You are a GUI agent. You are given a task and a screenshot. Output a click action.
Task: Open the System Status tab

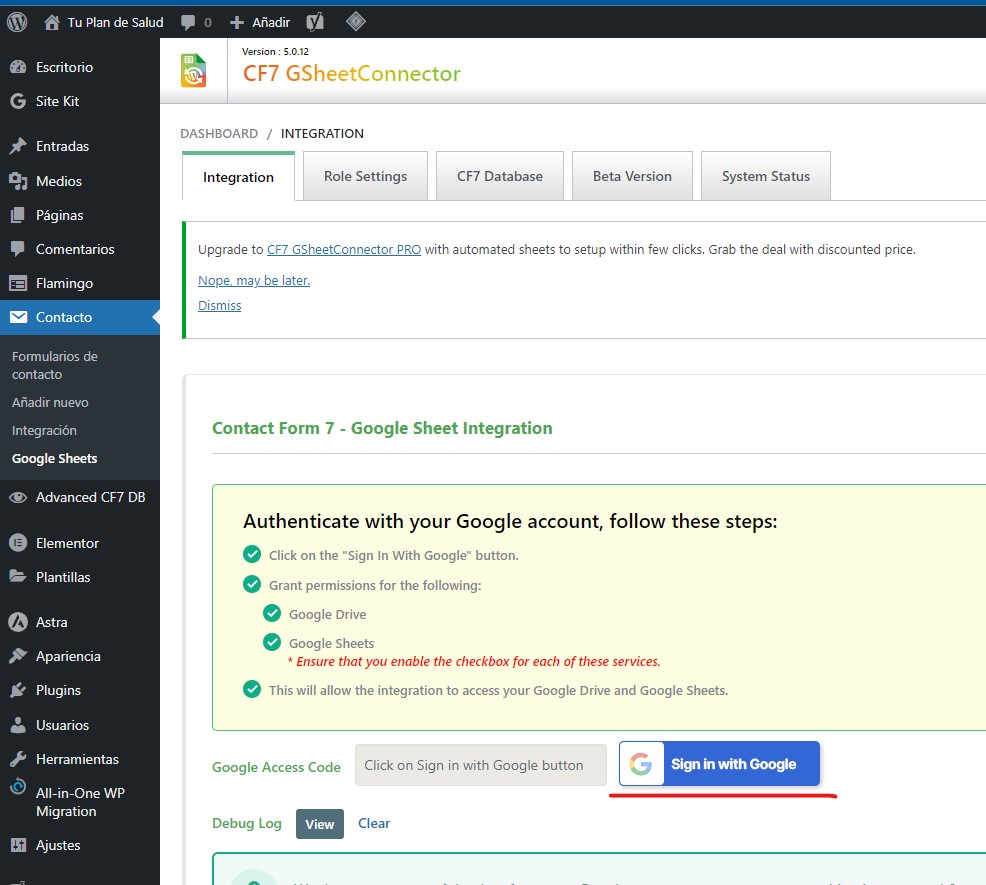(766, 176)
